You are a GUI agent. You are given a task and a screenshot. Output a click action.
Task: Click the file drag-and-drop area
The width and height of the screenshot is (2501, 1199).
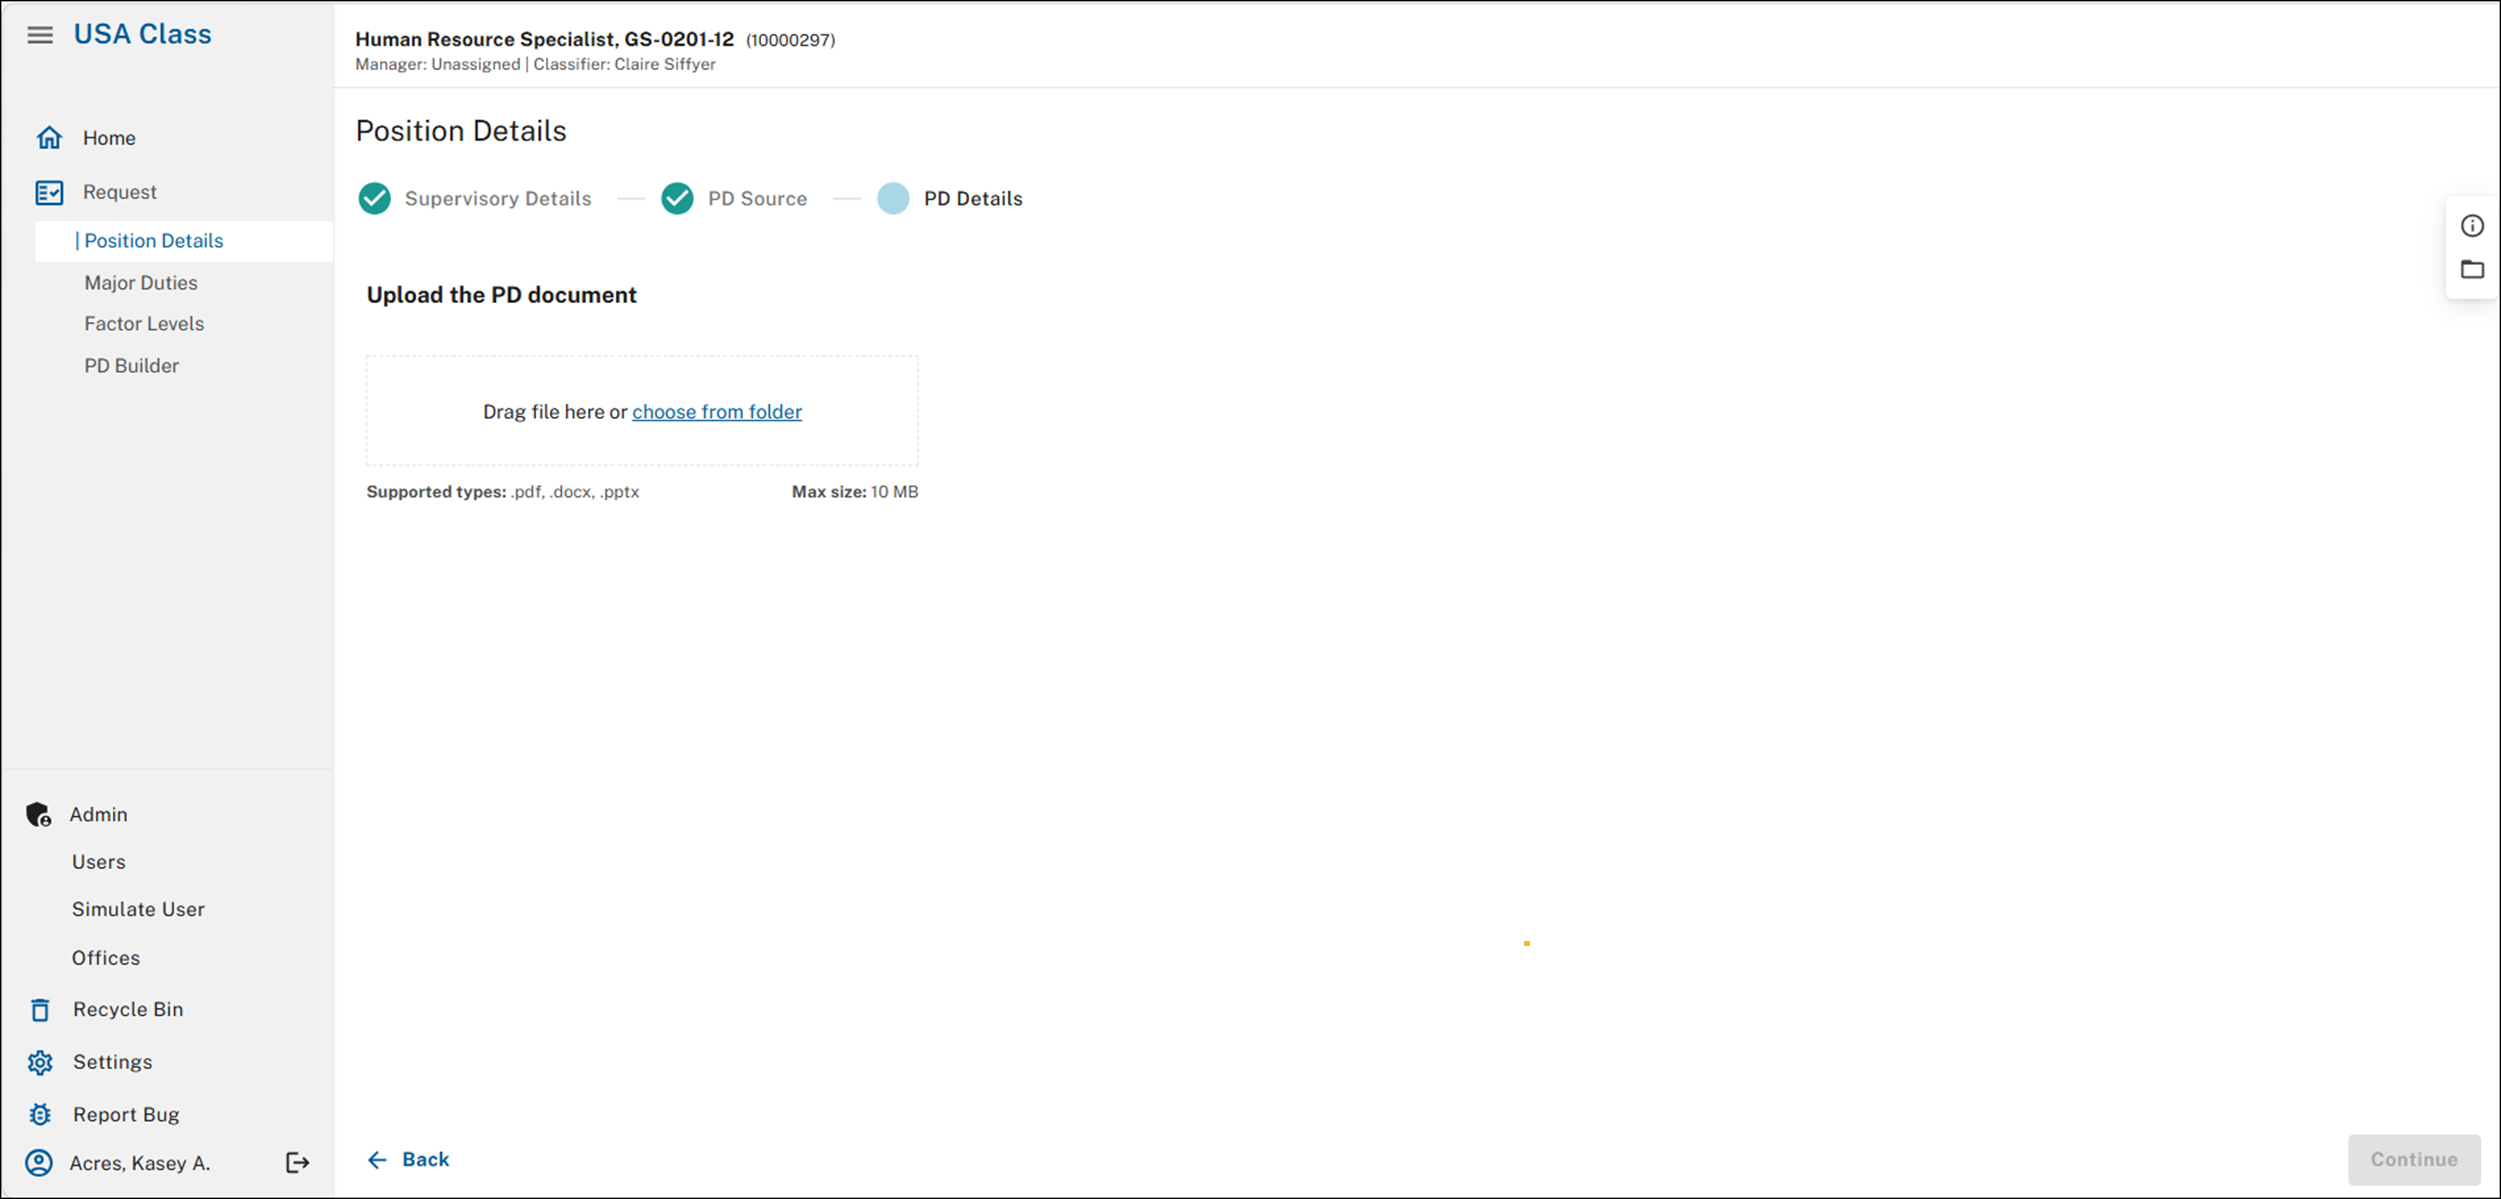[x=642, y=411]
